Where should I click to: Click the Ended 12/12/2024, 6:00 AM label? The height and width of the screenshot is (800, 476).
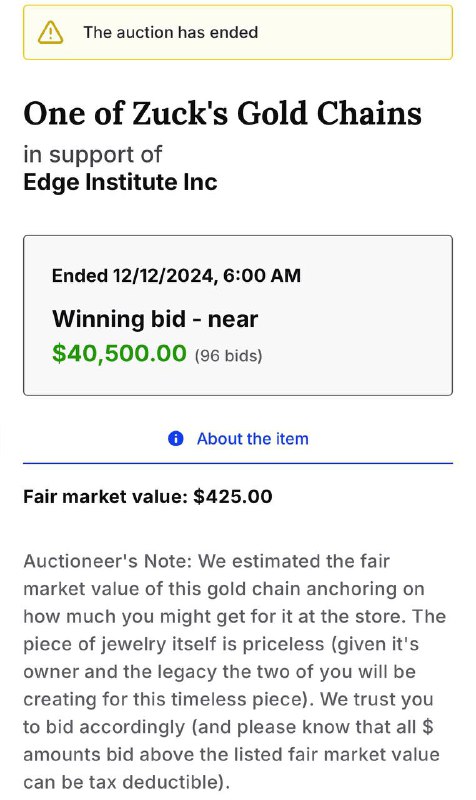pyautogui.click(x=177, y=276)
